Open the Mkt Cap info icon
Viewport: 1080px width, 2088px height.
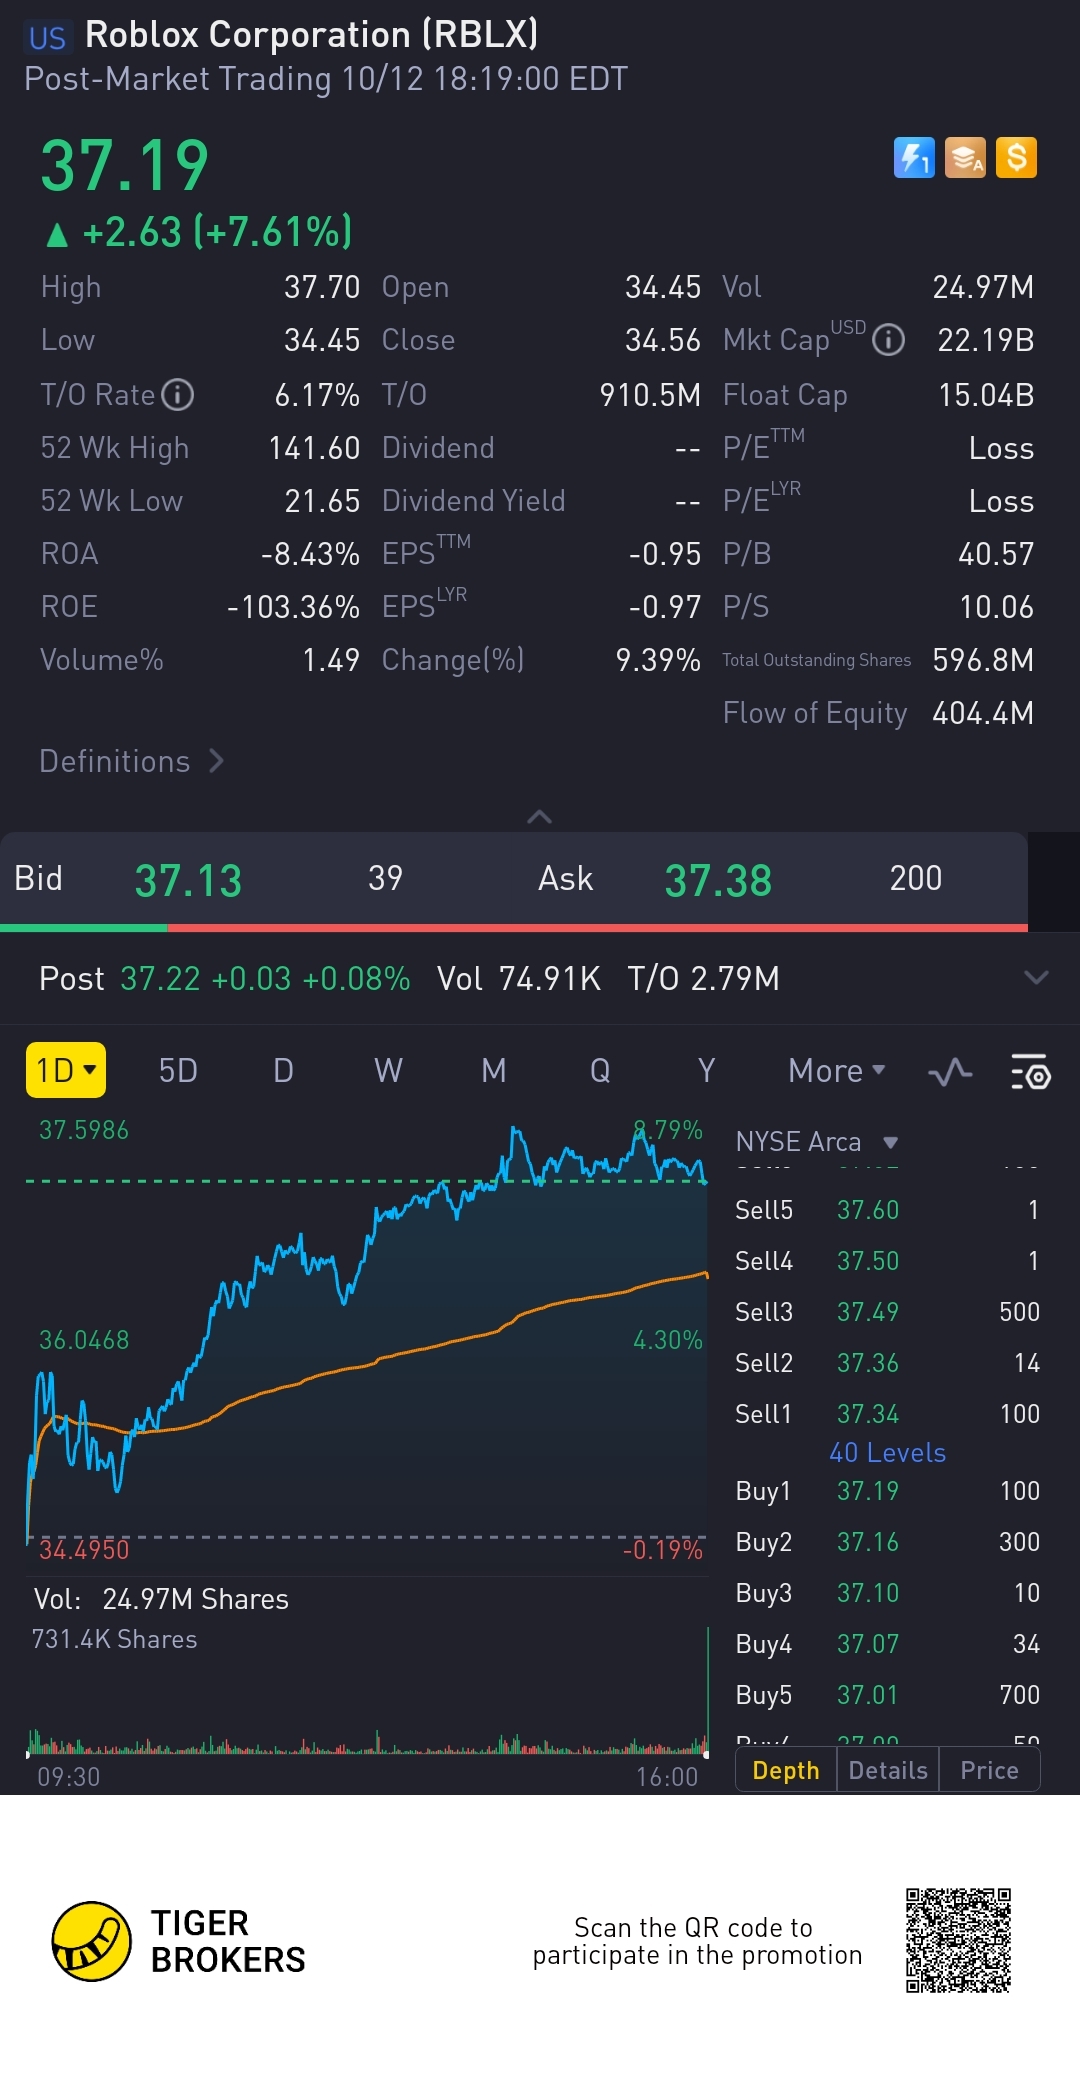point(888,341)
